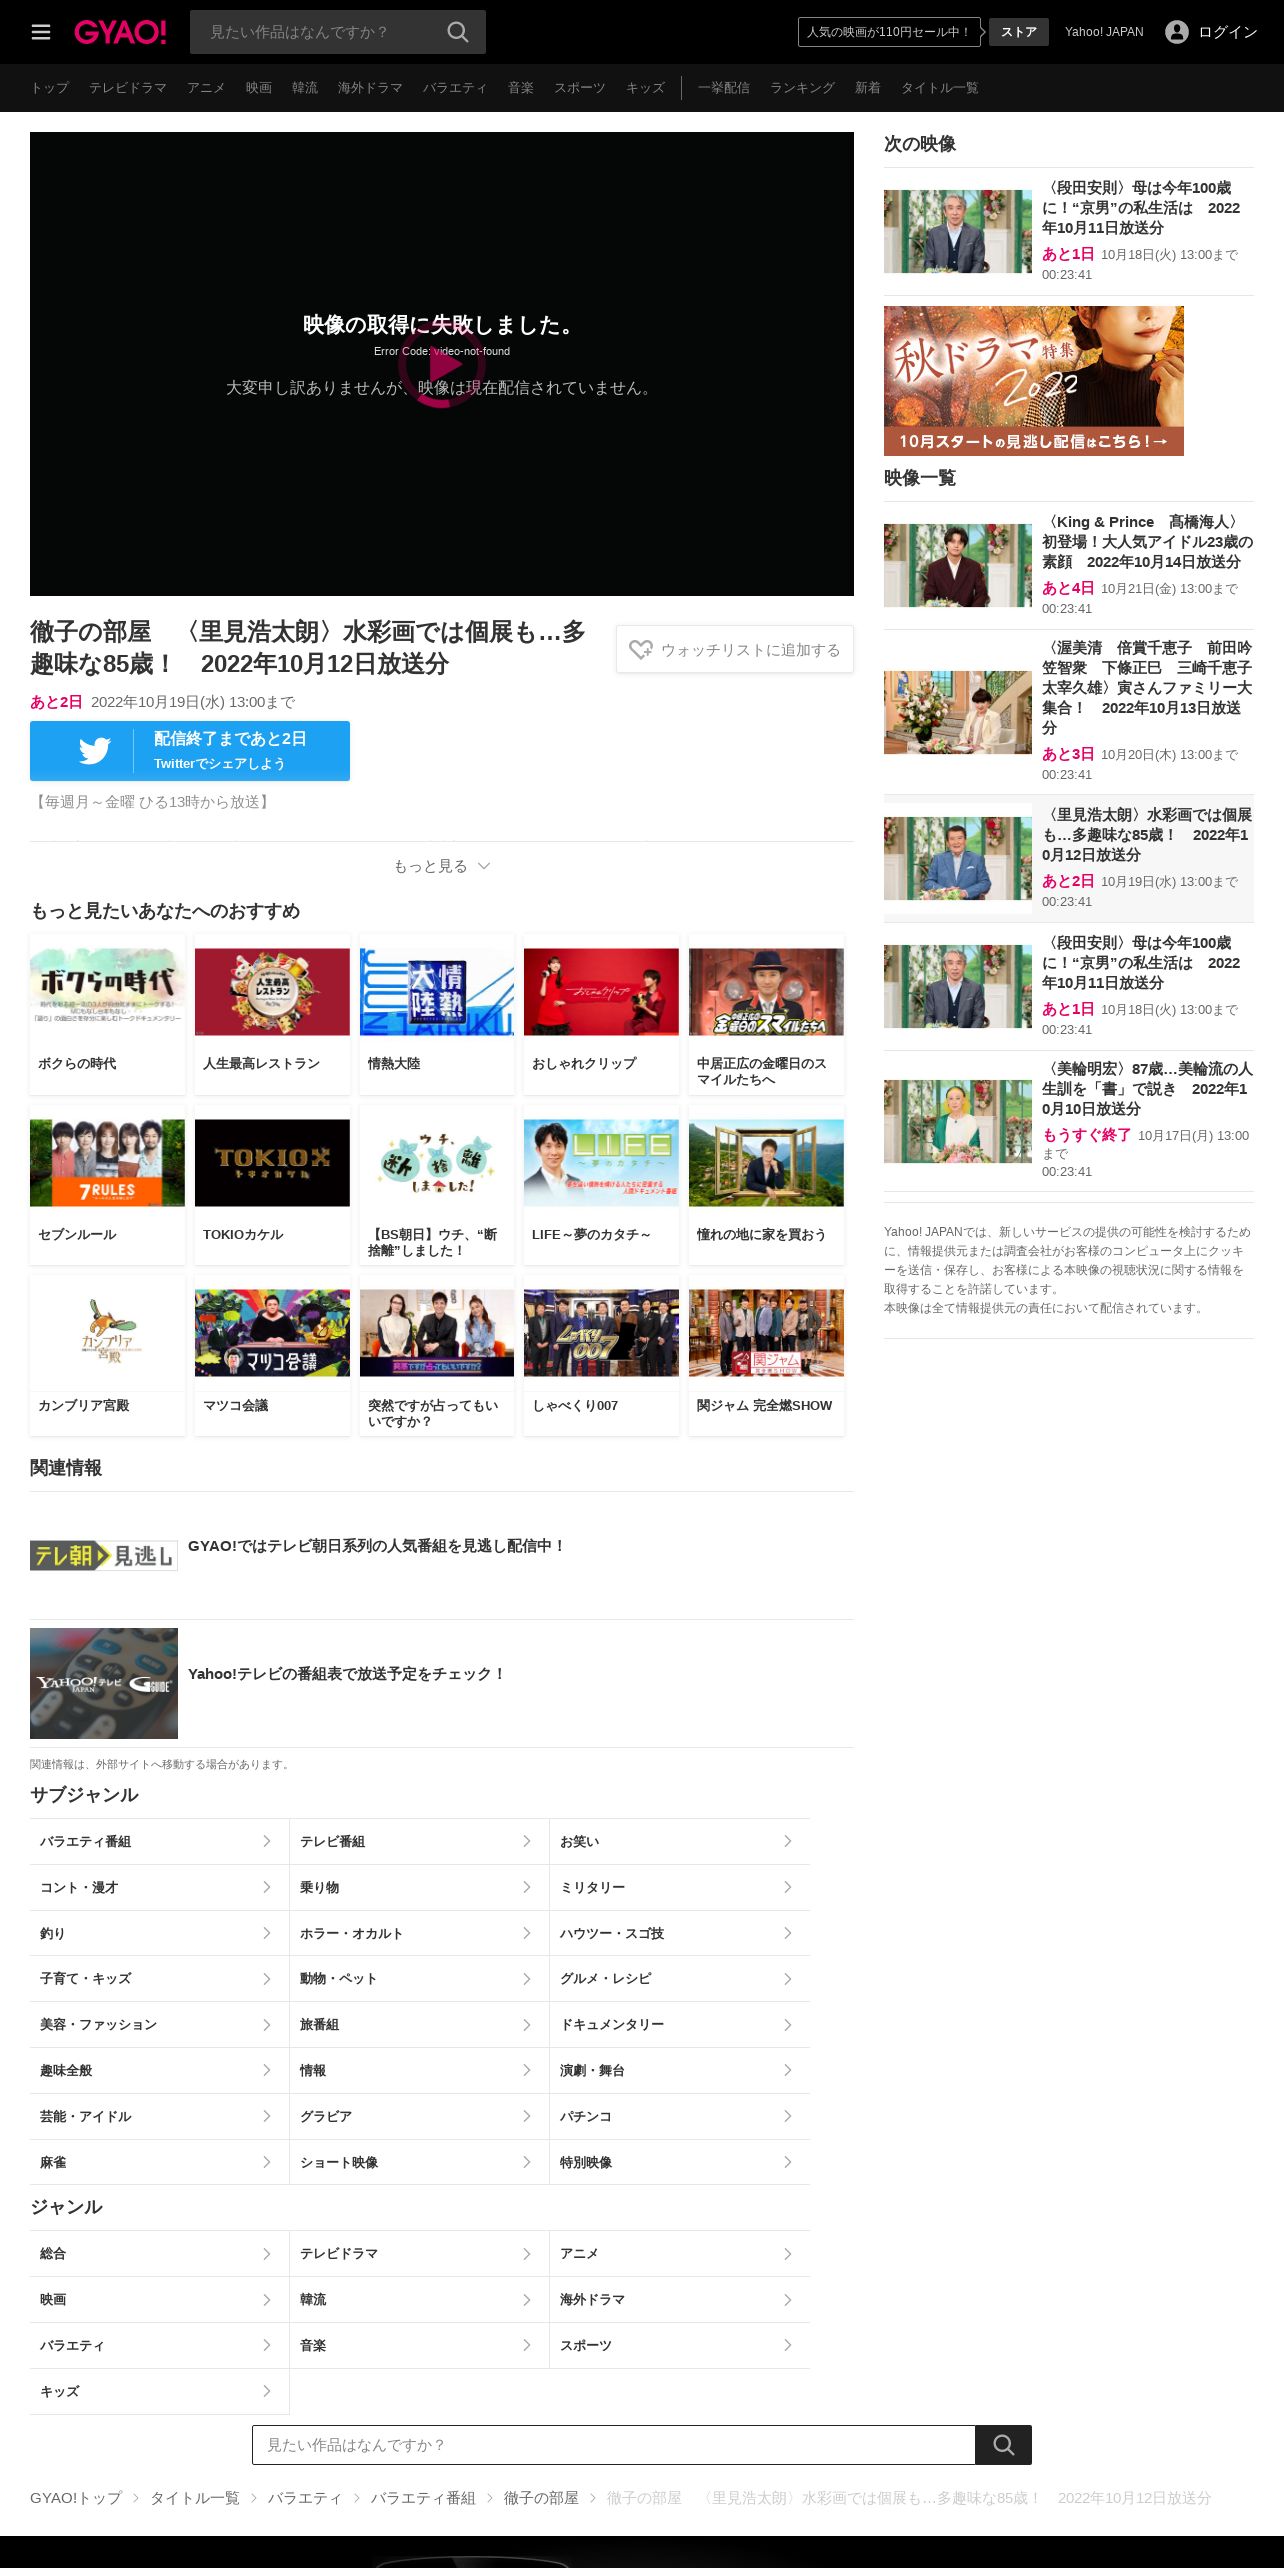Open しゃべくり007 recommendation thumbnail
The width and height of the screenshot is (1284, 2568).
click(601, 1333)
